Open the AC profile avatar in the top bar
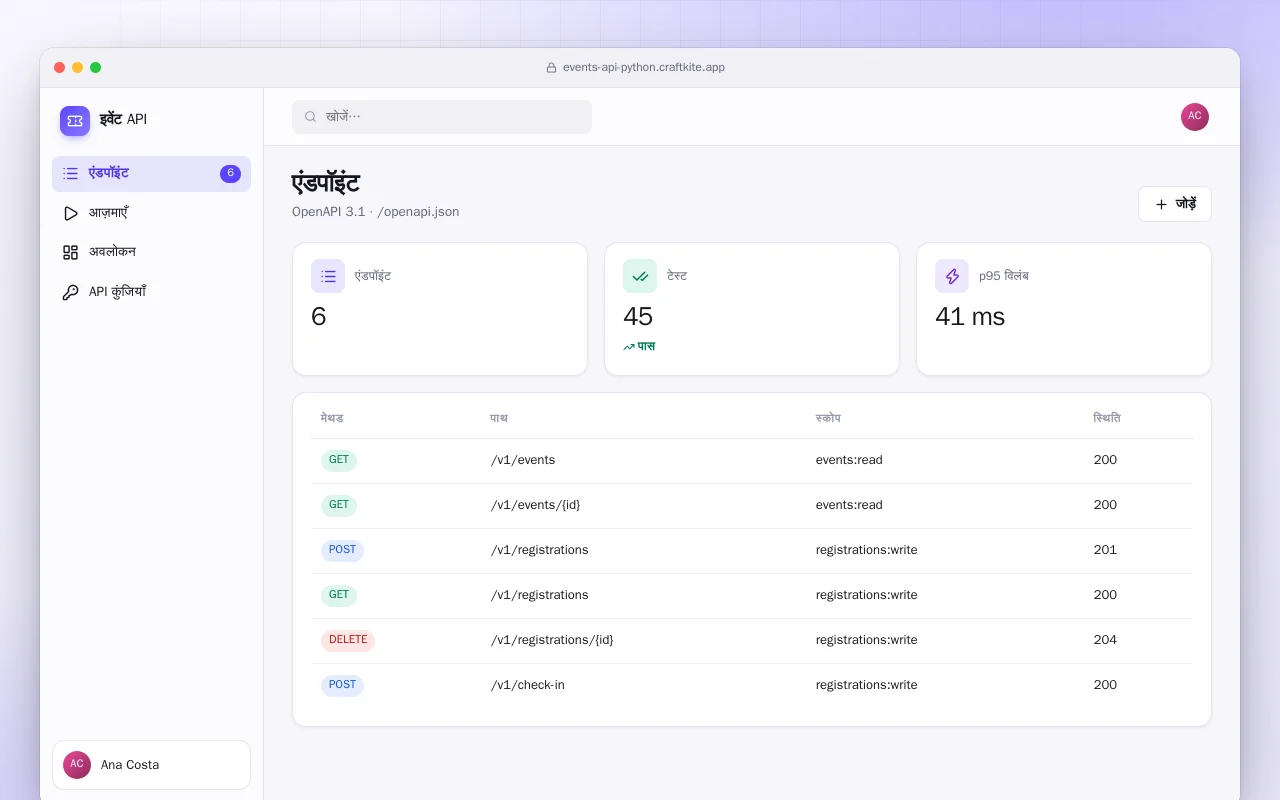The image size is (1280, 800). [1195, 117]
